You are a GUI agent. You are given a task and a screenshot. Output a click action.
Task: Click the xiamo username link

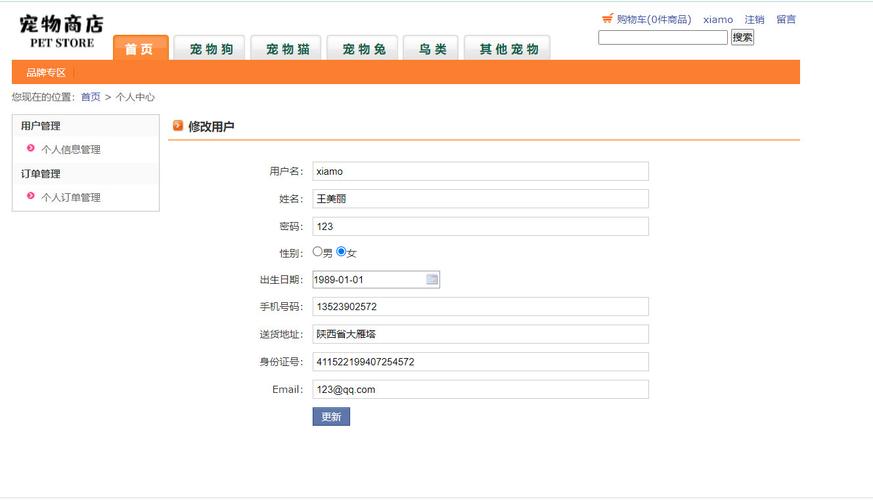[718, 19]
